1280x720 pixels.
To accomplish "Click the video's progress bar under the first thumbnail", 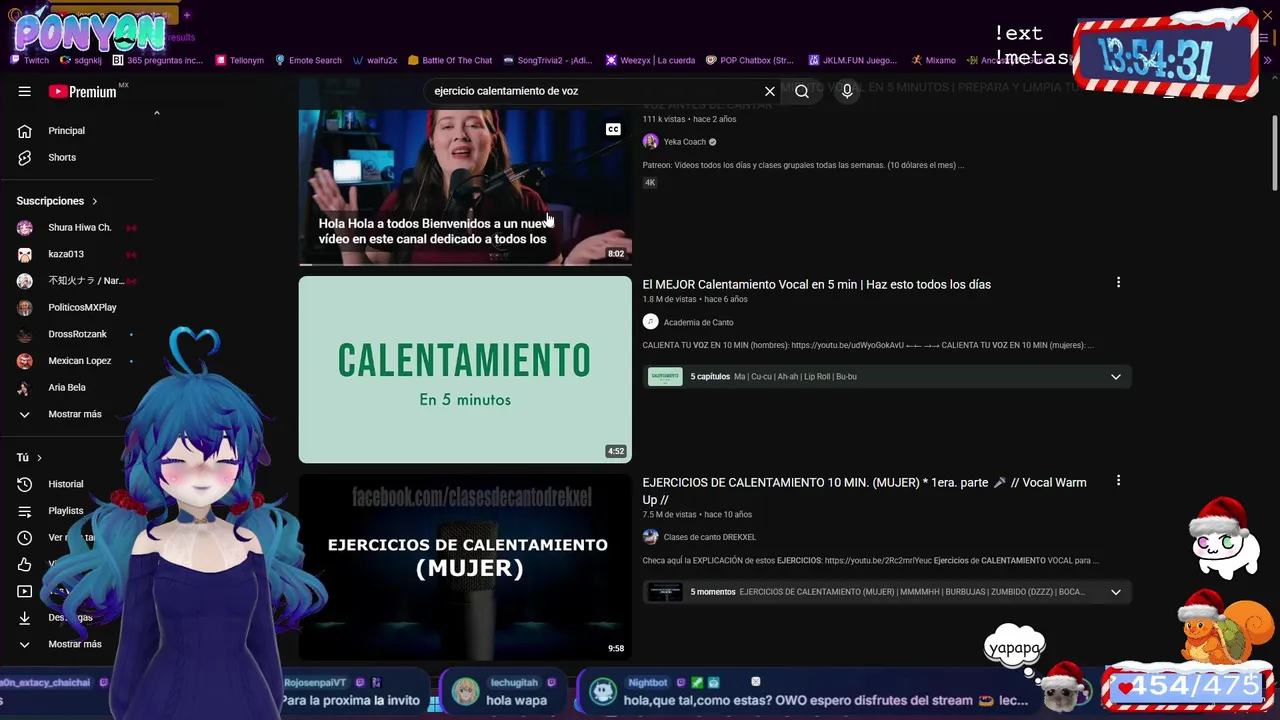I will coord(465,264).
